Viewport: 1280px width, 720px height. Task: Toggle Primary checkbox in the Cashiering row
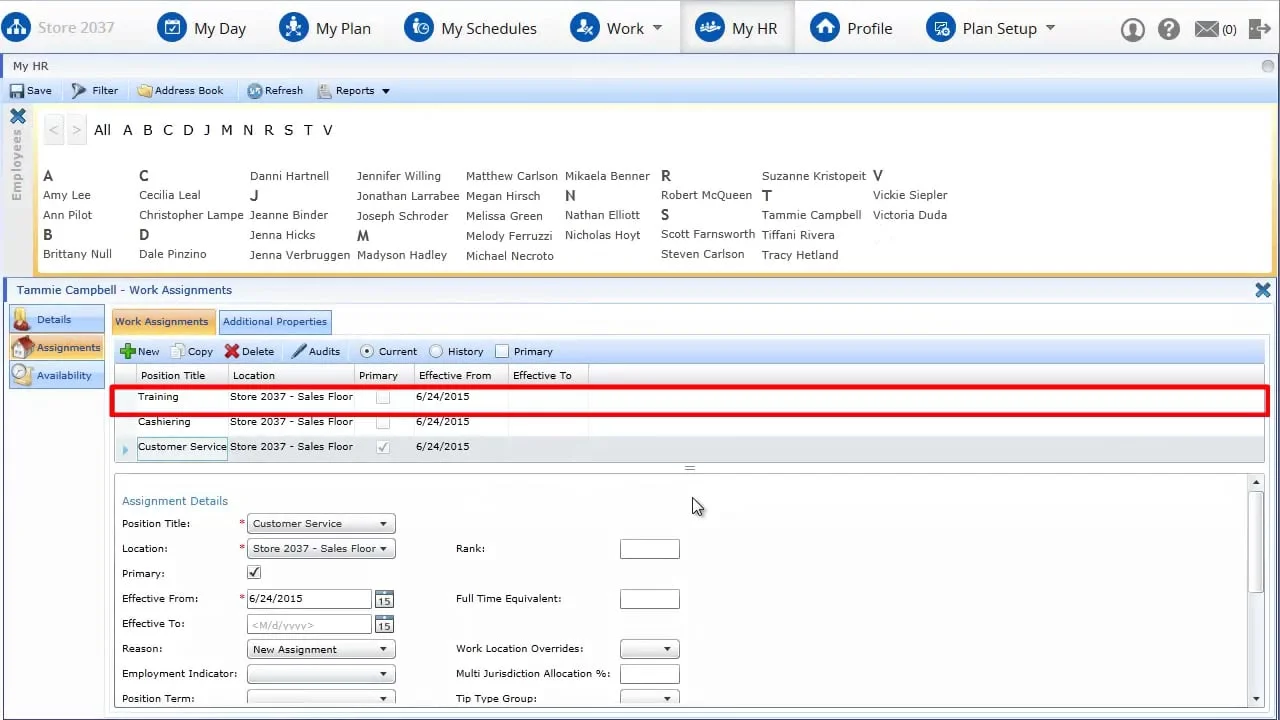[383, 422]
